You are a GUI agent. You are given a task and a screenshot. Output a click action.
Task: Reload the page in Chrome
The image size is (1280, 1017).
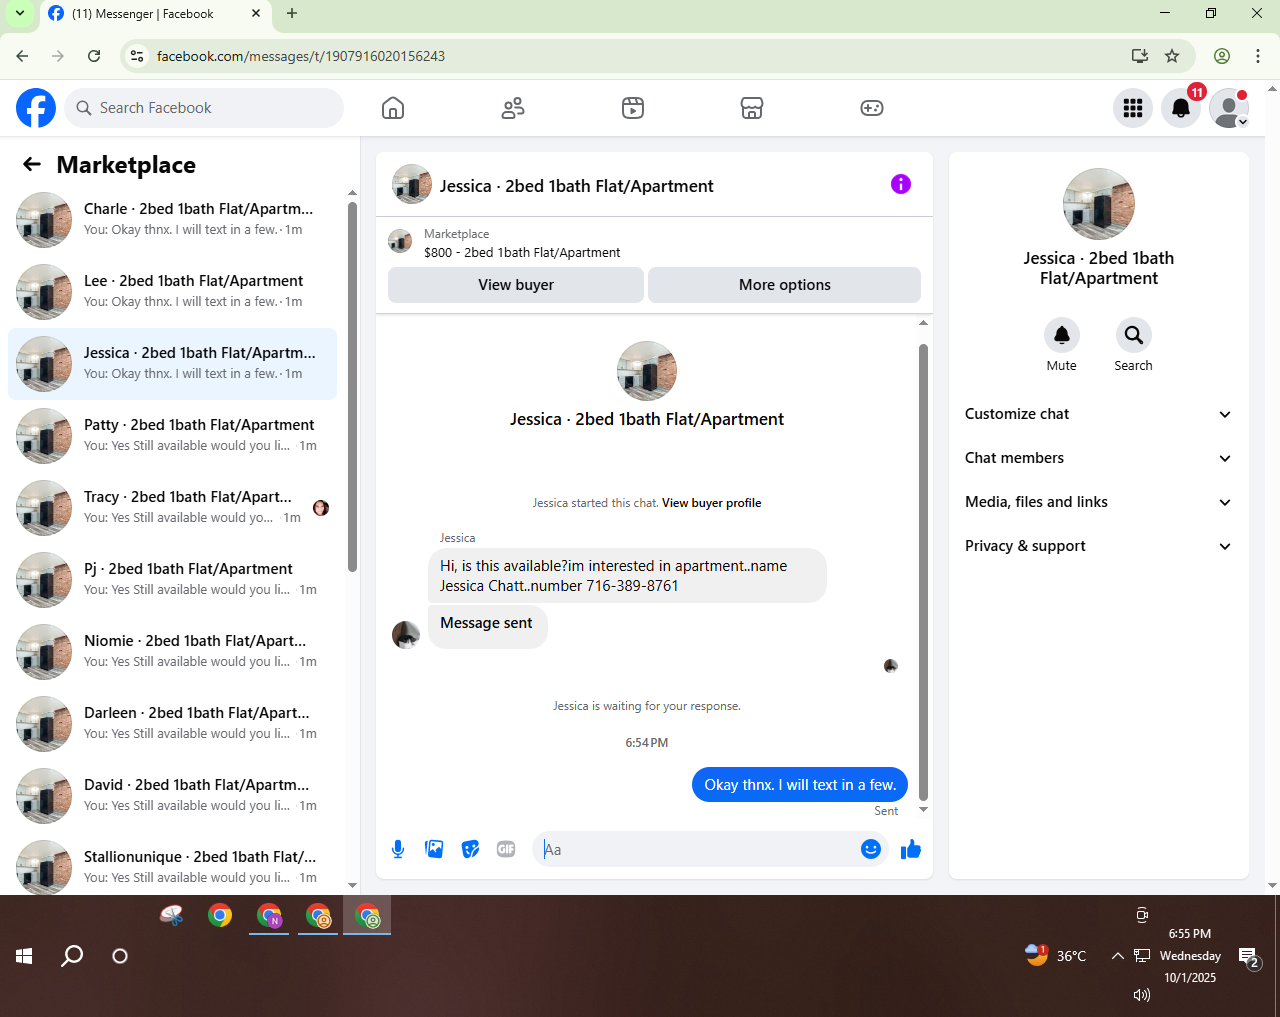tap(94, 56)
